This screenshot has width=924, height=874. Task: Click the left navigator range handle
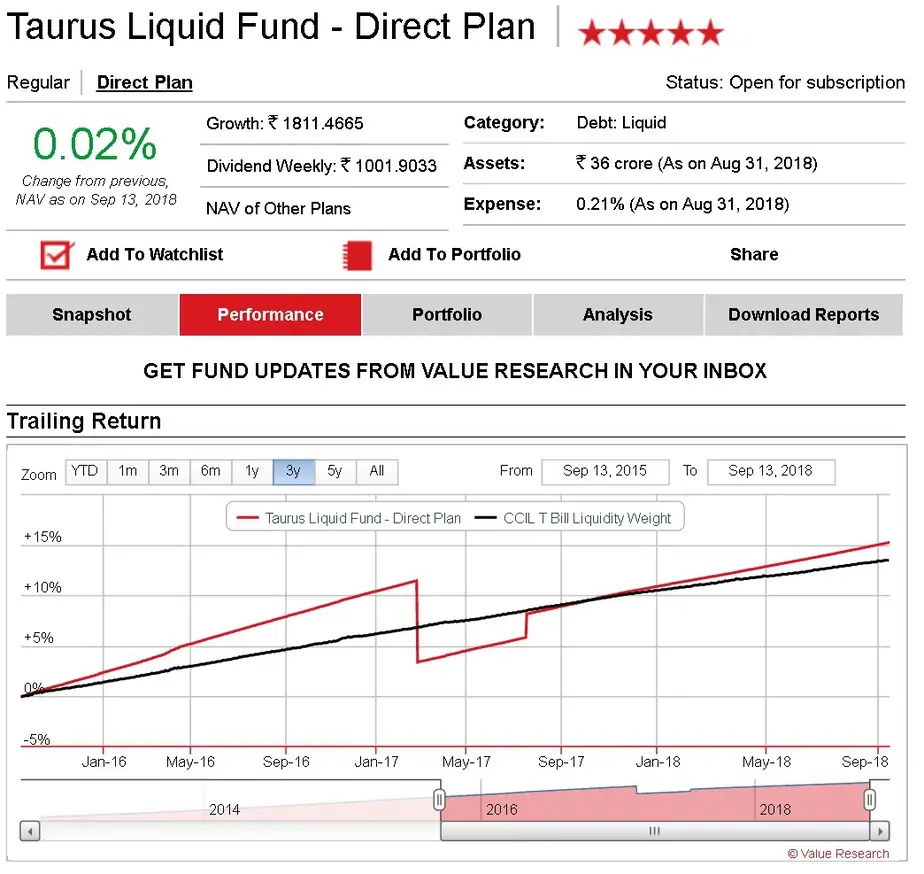(x=439, y=800)
